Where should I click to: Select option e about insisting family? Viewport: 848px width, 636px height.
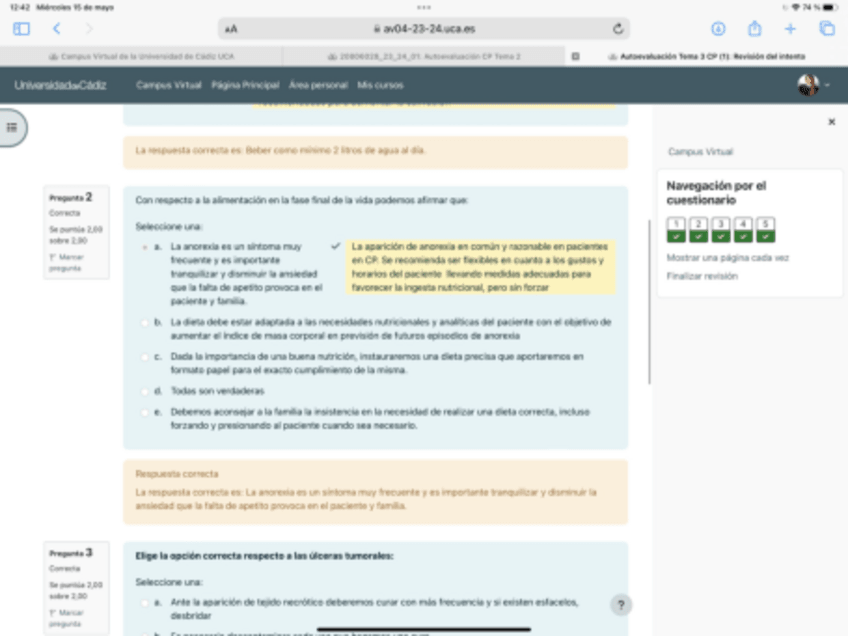coord(144,413)
